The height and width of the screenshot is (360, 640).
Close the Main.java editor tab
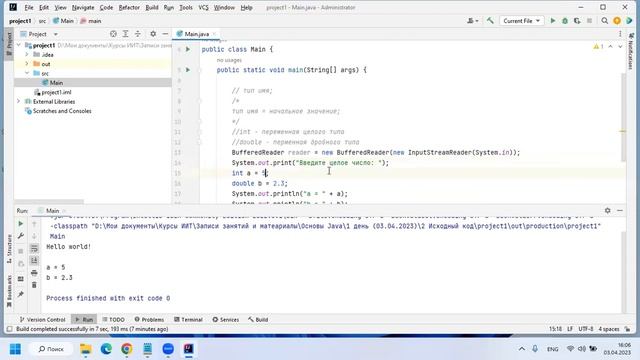pos(214,34)
